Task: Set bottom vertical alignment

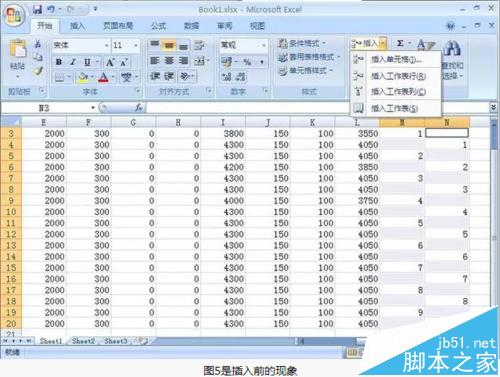Action: click(x=183, y=45)
